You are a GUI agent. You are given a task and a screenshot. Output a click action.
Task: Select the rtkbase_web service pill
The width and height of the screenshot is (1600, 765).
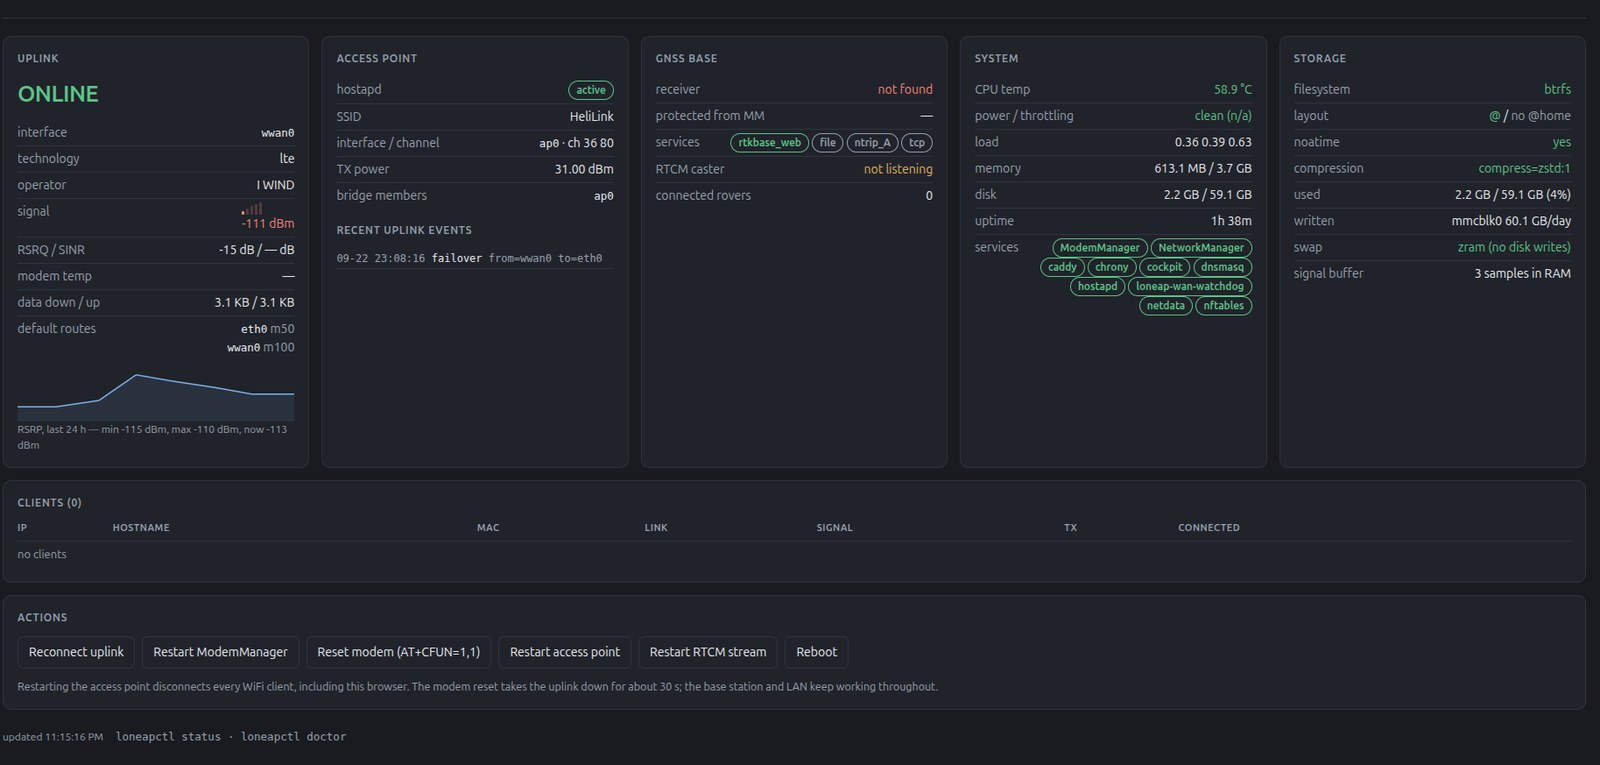(769, 143)
